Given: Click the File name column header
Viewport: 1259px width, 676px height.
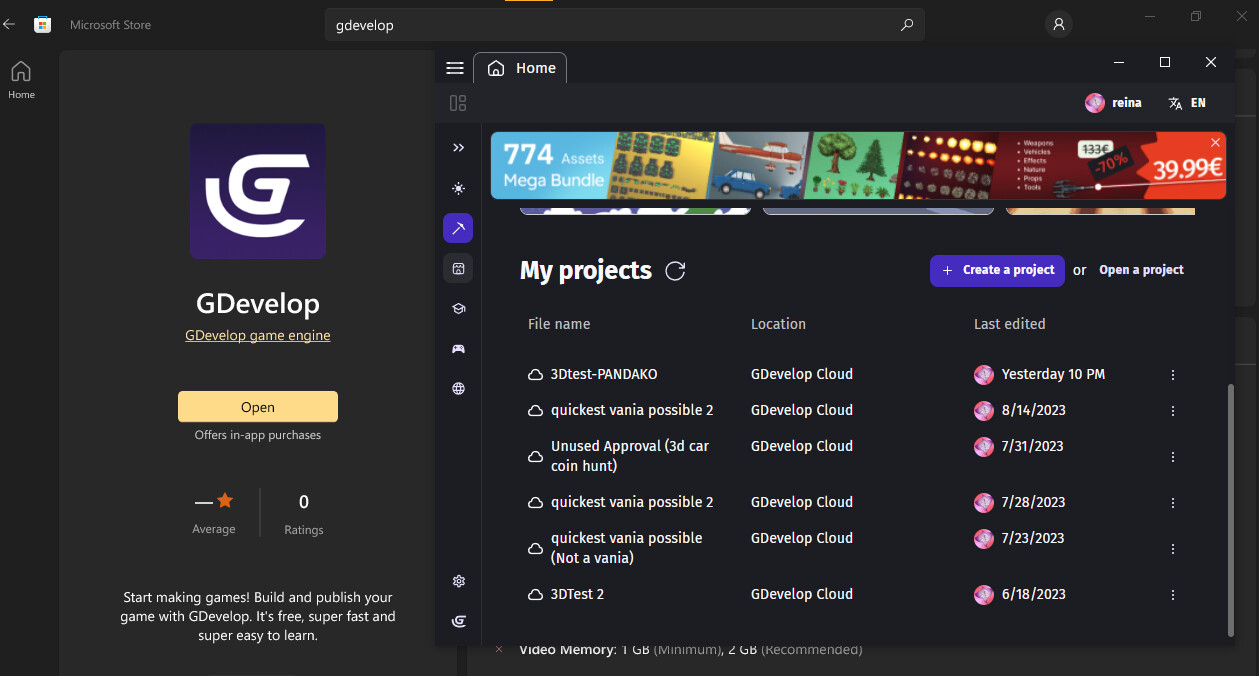Looking at the screenshot, I should pyautogui.click(x=559, y=324).
